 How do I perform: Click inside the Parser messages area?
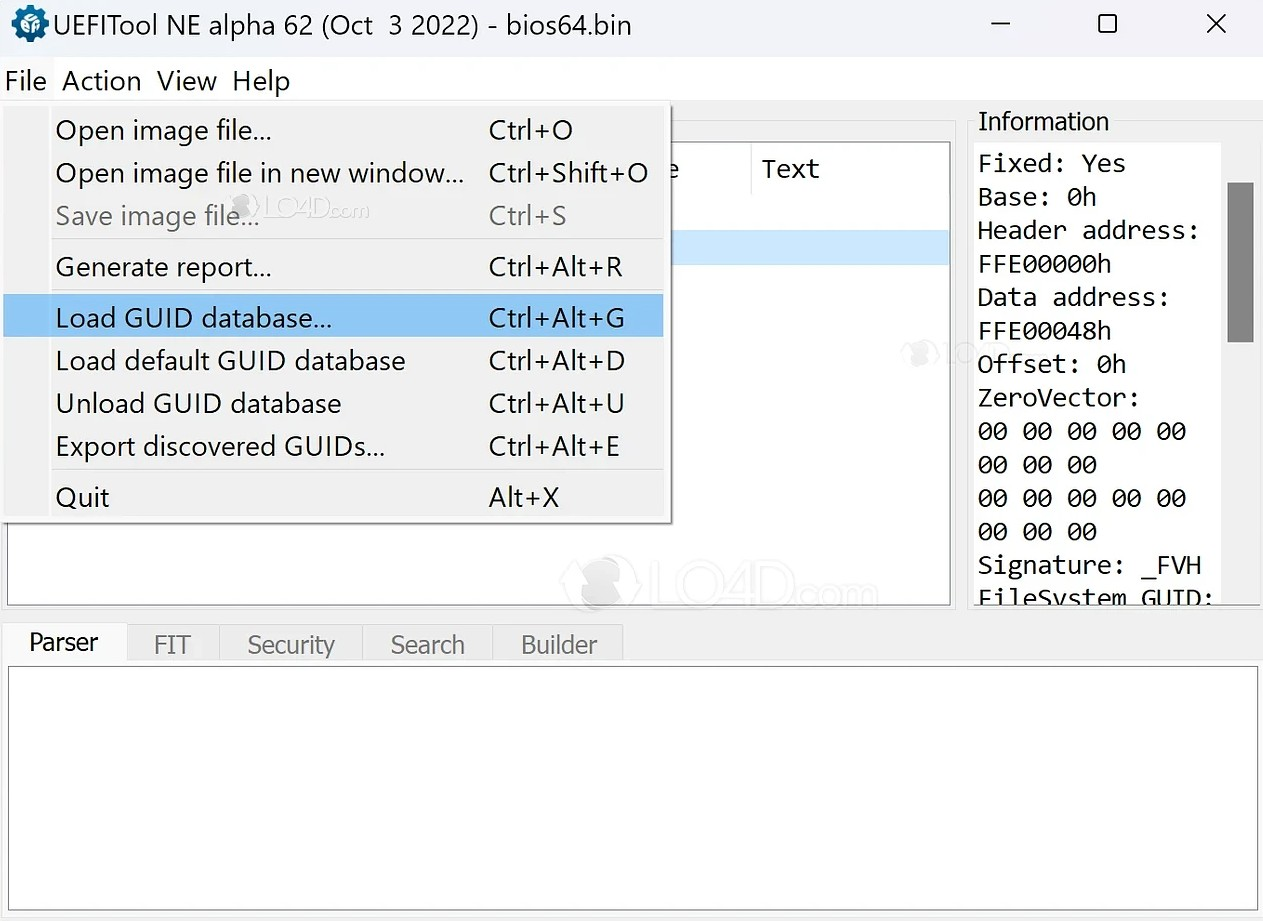coord(632,788)
